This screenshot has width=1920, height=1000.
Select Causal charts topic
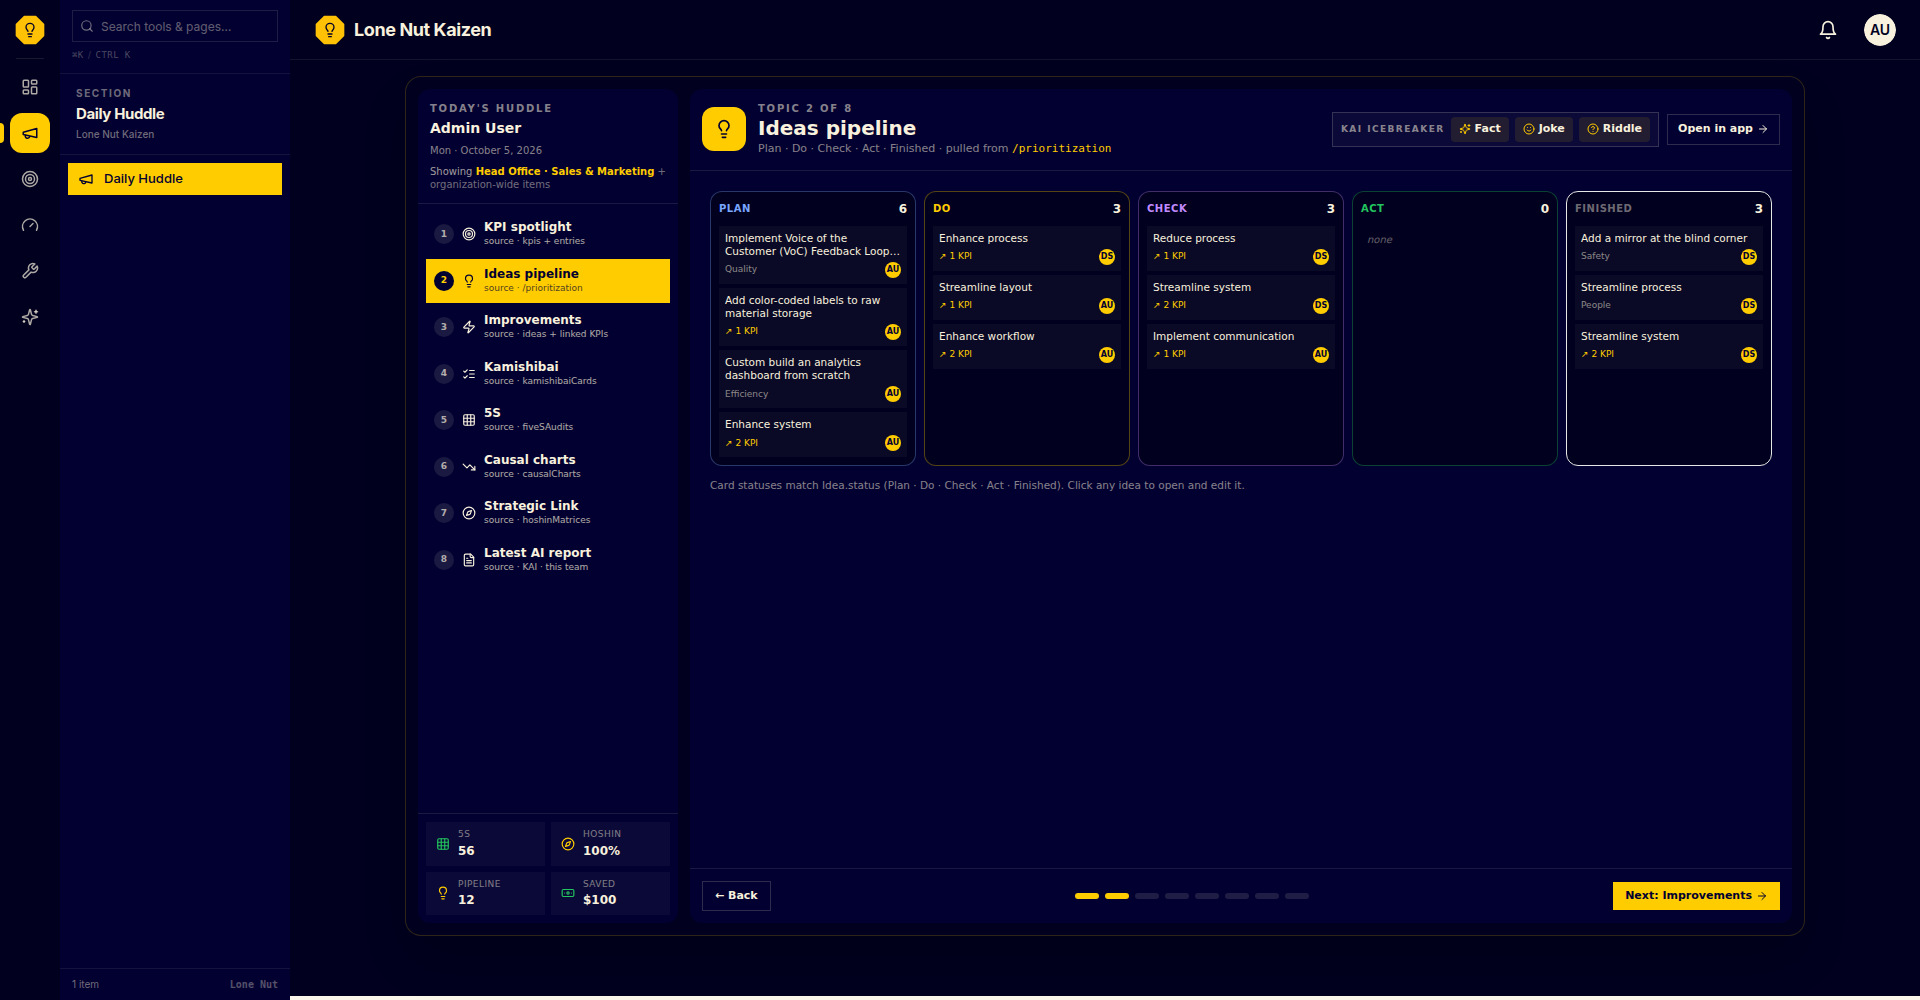tap(548, 466)
